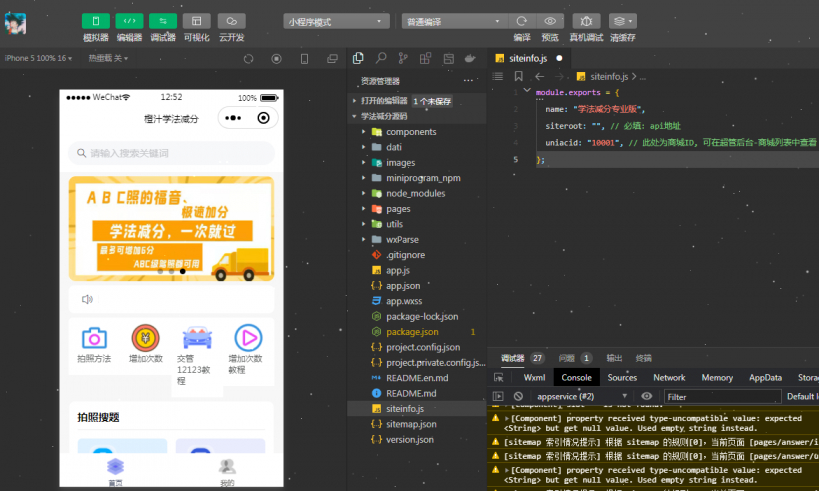Switch to the Sources tab
Image resolution: width=819 pixels, height=491 pixels.
621,378
